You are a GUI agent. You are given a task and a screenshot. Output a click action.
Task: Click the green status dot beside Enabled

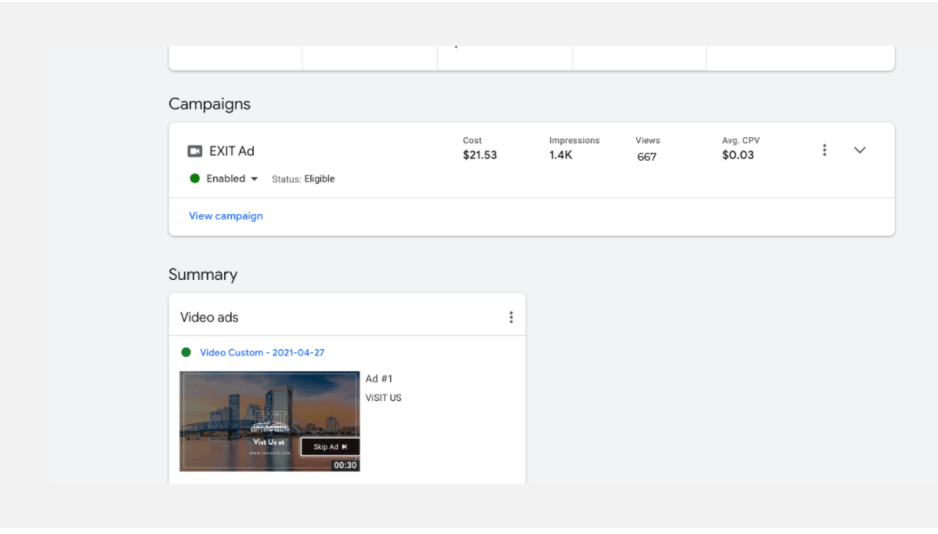[x=195, y=179]
